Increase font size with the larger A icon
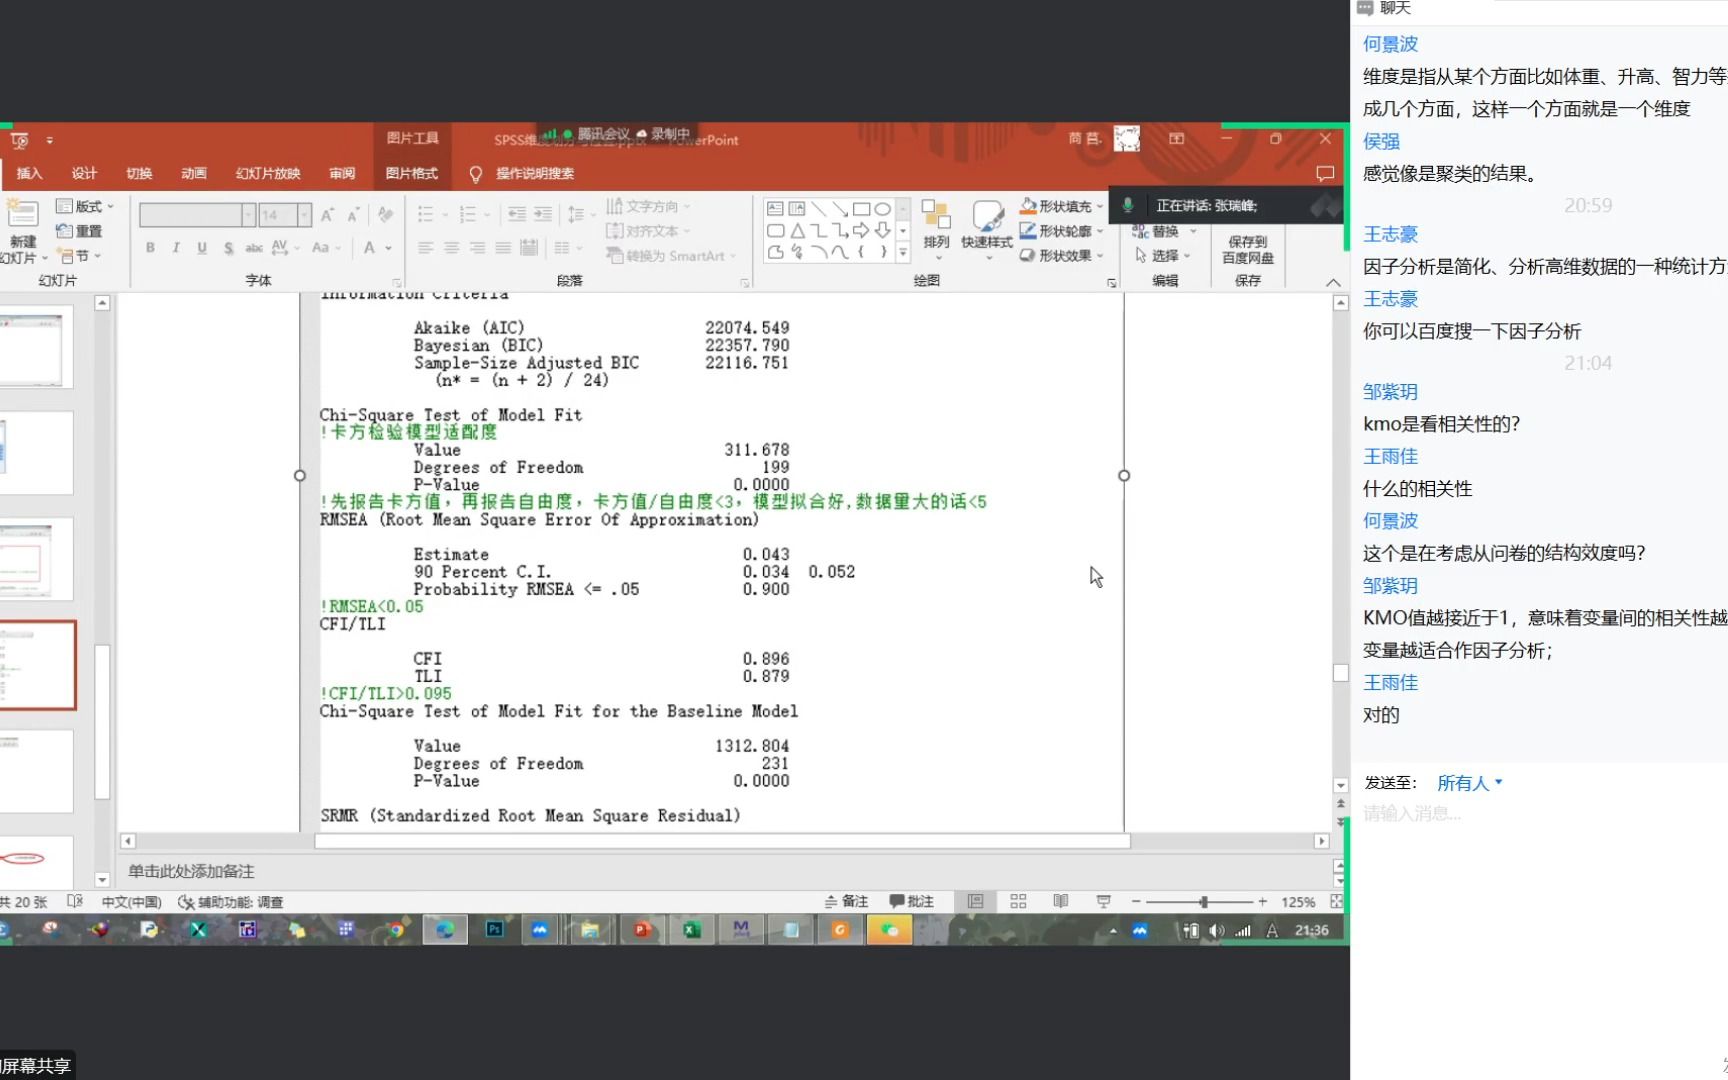This screenshot has height=1080, width=1728. [x=328, y=215]
